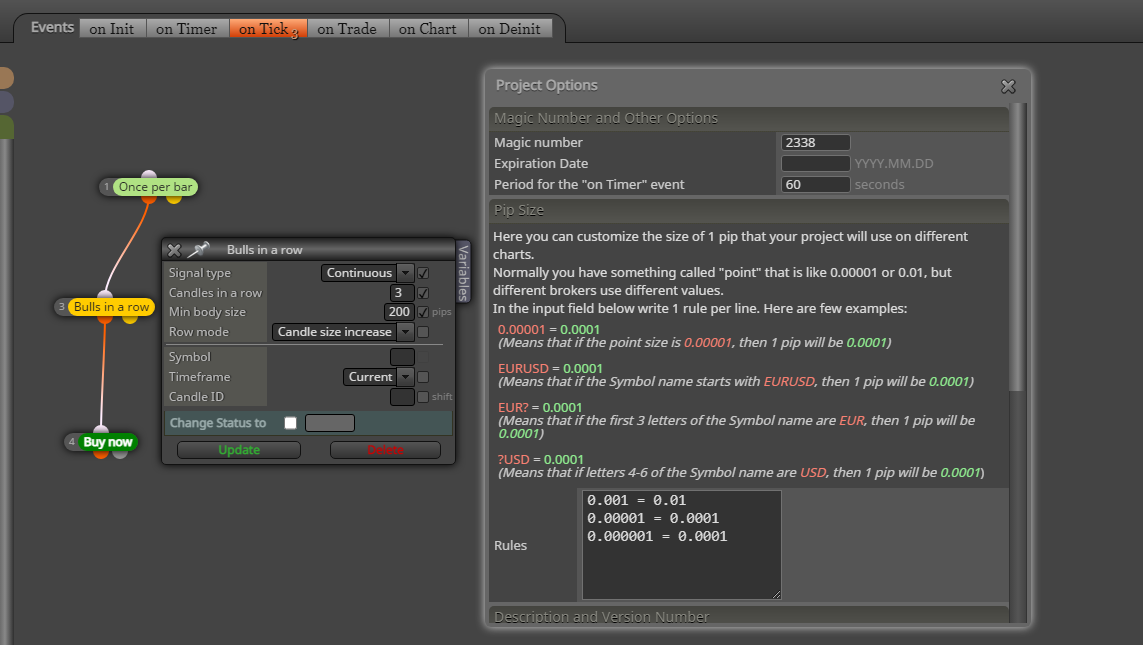The width and height of the screenshot is (1143, 645).
Task: Click the tan category circle on left sidebar
Action: pyautogui.click(x=5, y=78)
